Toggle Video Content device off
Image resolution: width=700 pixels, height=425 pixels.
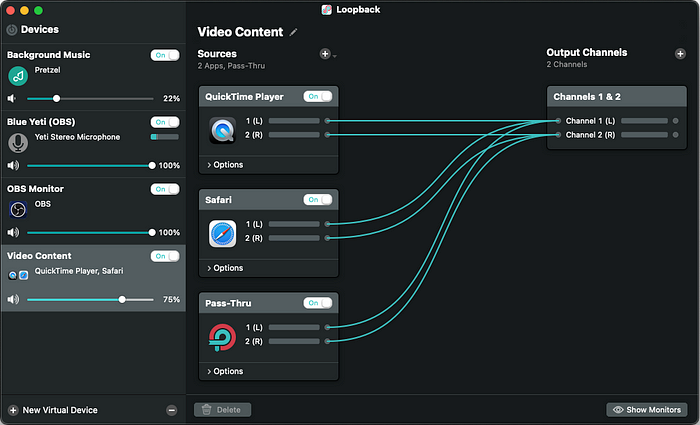pos(165,256)
